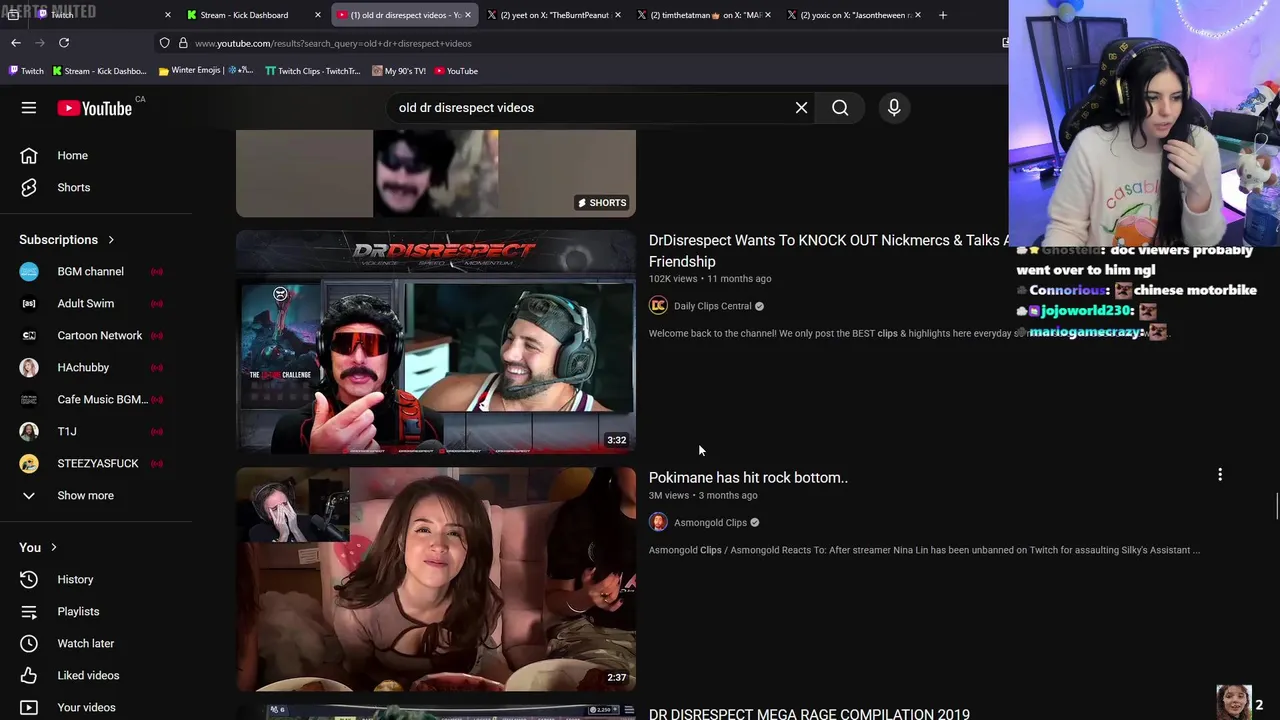Play the Pokimane video thumbnail
This screenshot has height=720, width=1280.
coord(436,579)
